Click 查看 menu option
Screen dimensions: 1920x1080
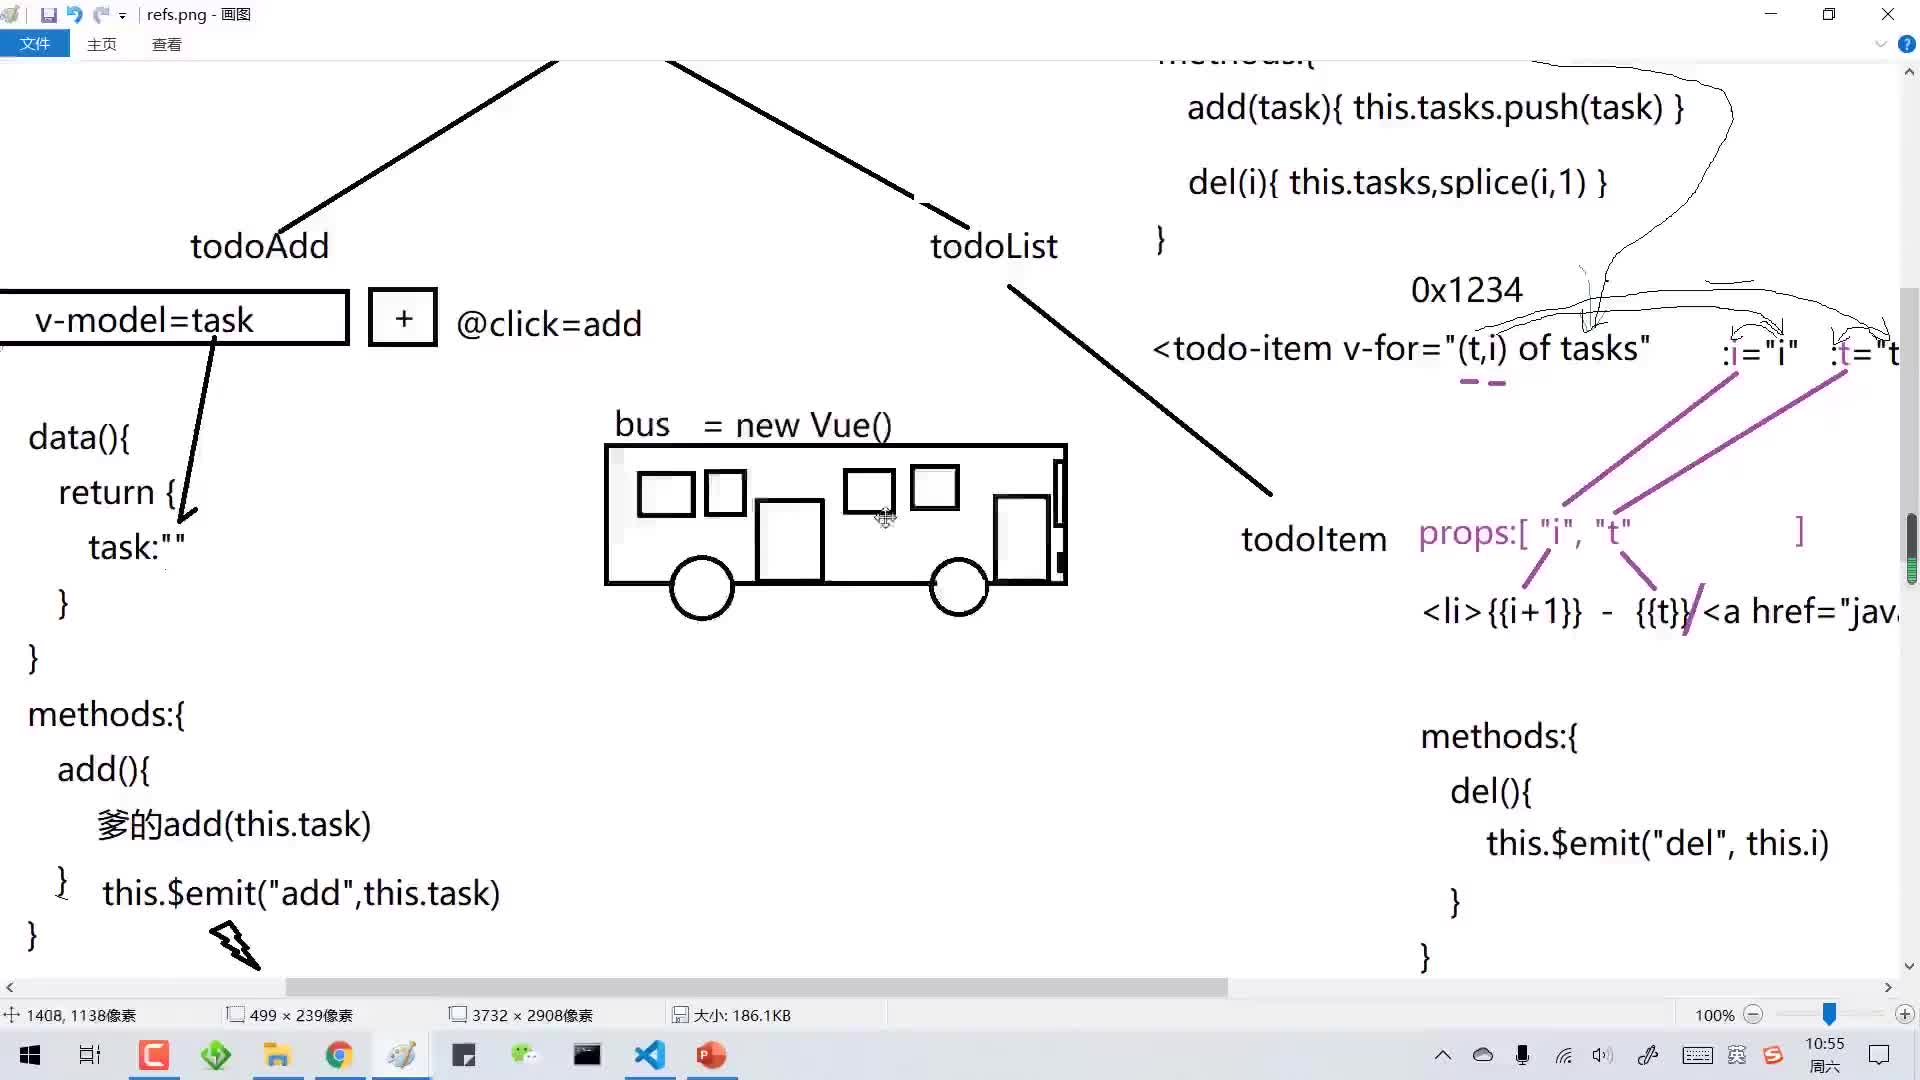[x=166, y=44]
